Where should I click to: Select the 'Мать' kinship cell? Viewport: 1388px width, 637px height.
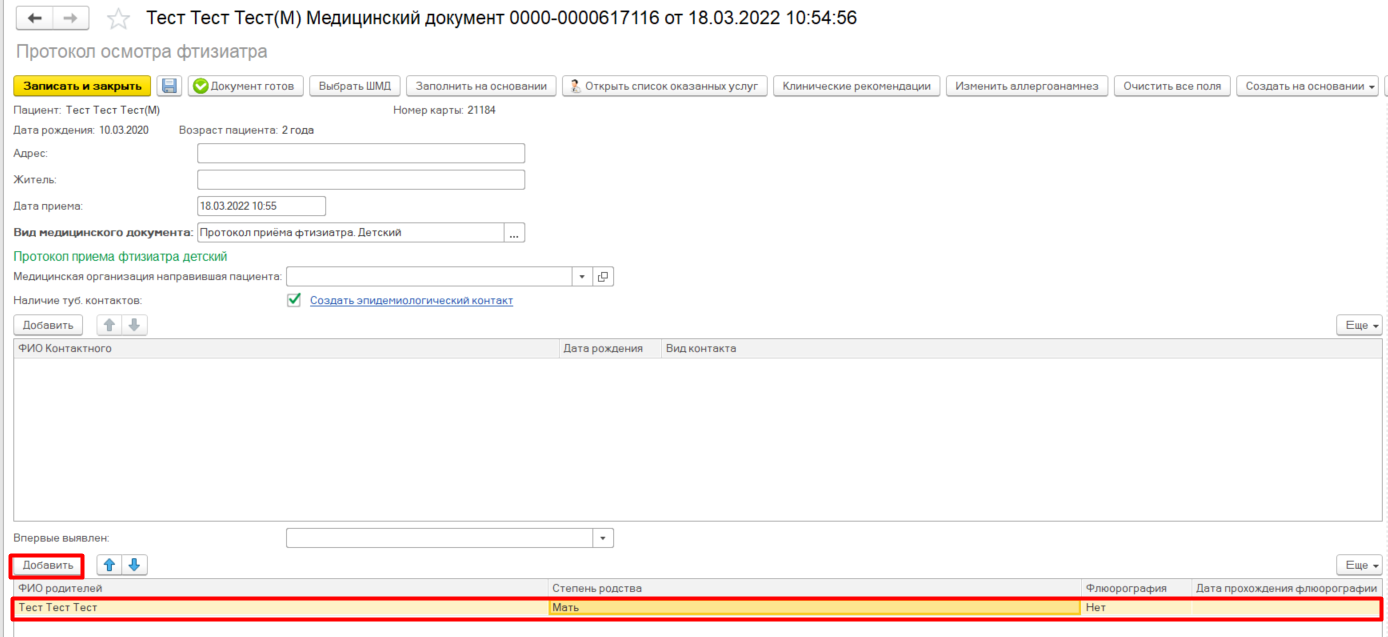[x=814, y=607]
